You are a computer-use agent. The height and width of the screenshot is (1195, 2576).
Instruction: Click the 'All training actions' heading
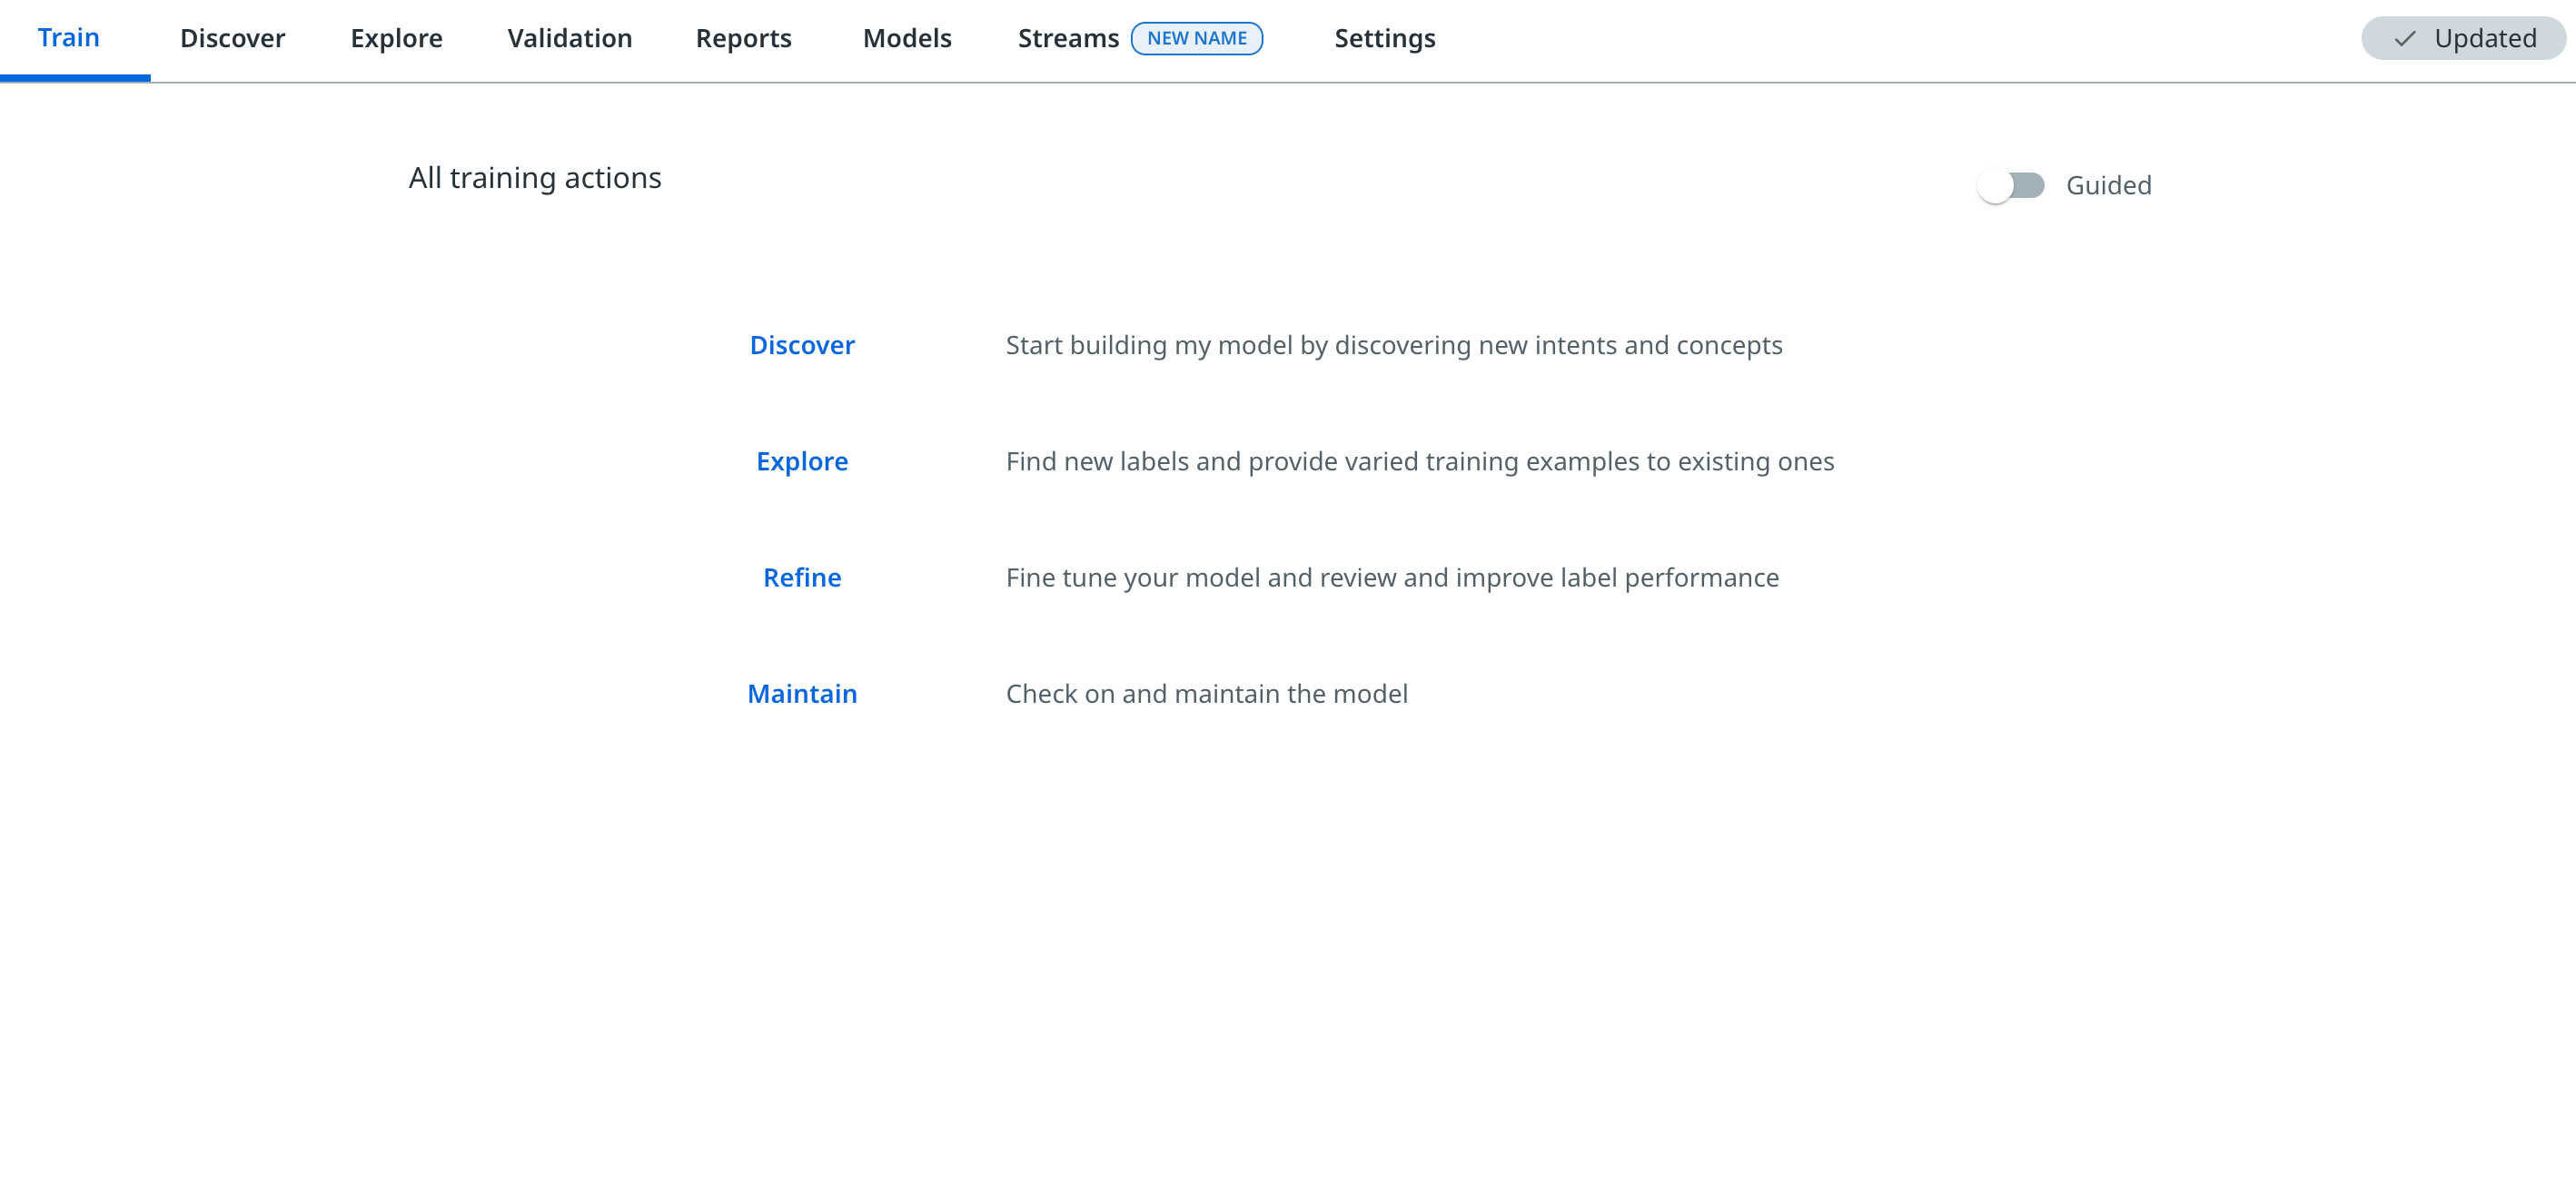pos(535,178)
